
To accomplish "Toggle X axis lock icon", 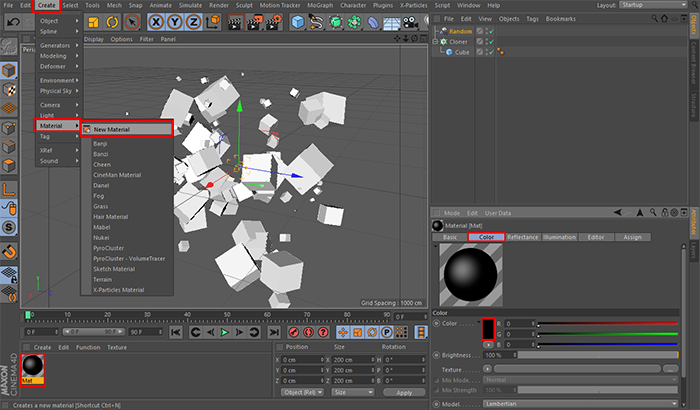I will coord(155,22).
